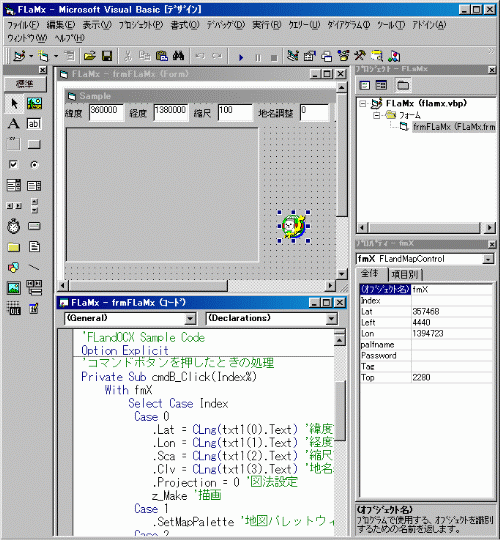
Task: Select the TextBox tool (abl)
Action: point(34,123)
